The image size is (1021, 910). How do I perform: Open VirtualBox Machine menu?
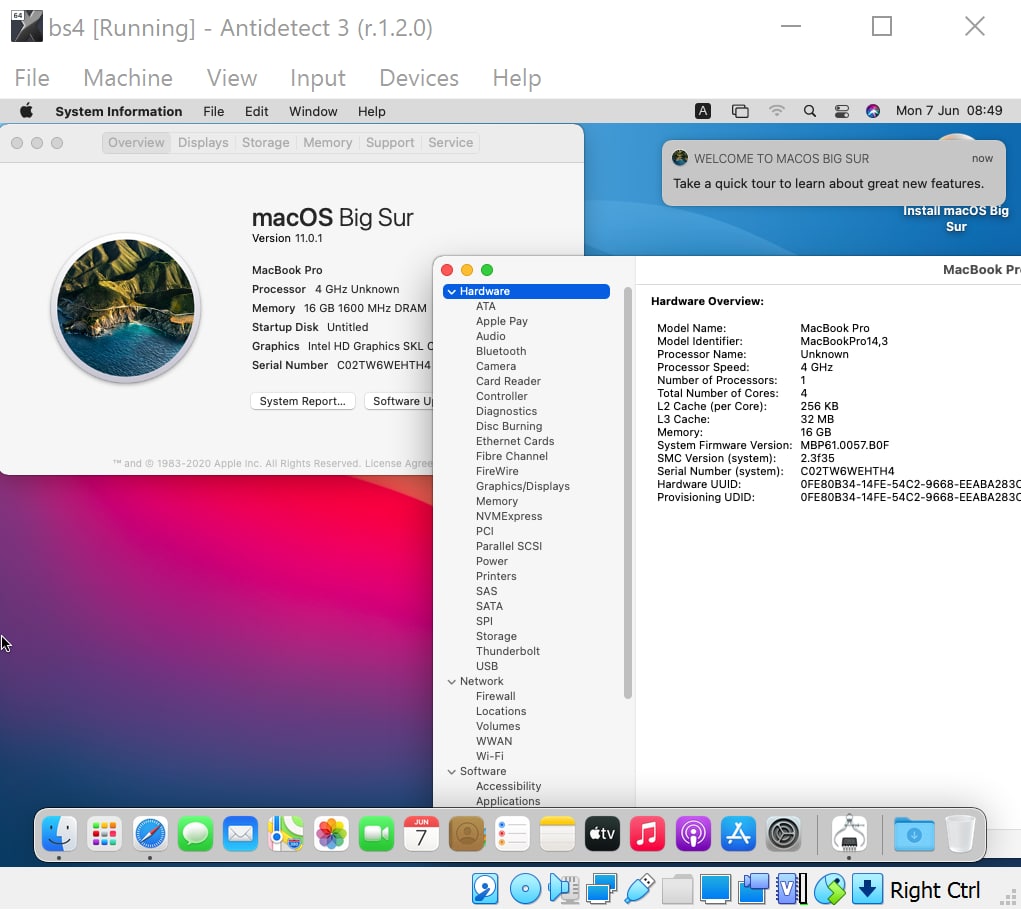128,78
